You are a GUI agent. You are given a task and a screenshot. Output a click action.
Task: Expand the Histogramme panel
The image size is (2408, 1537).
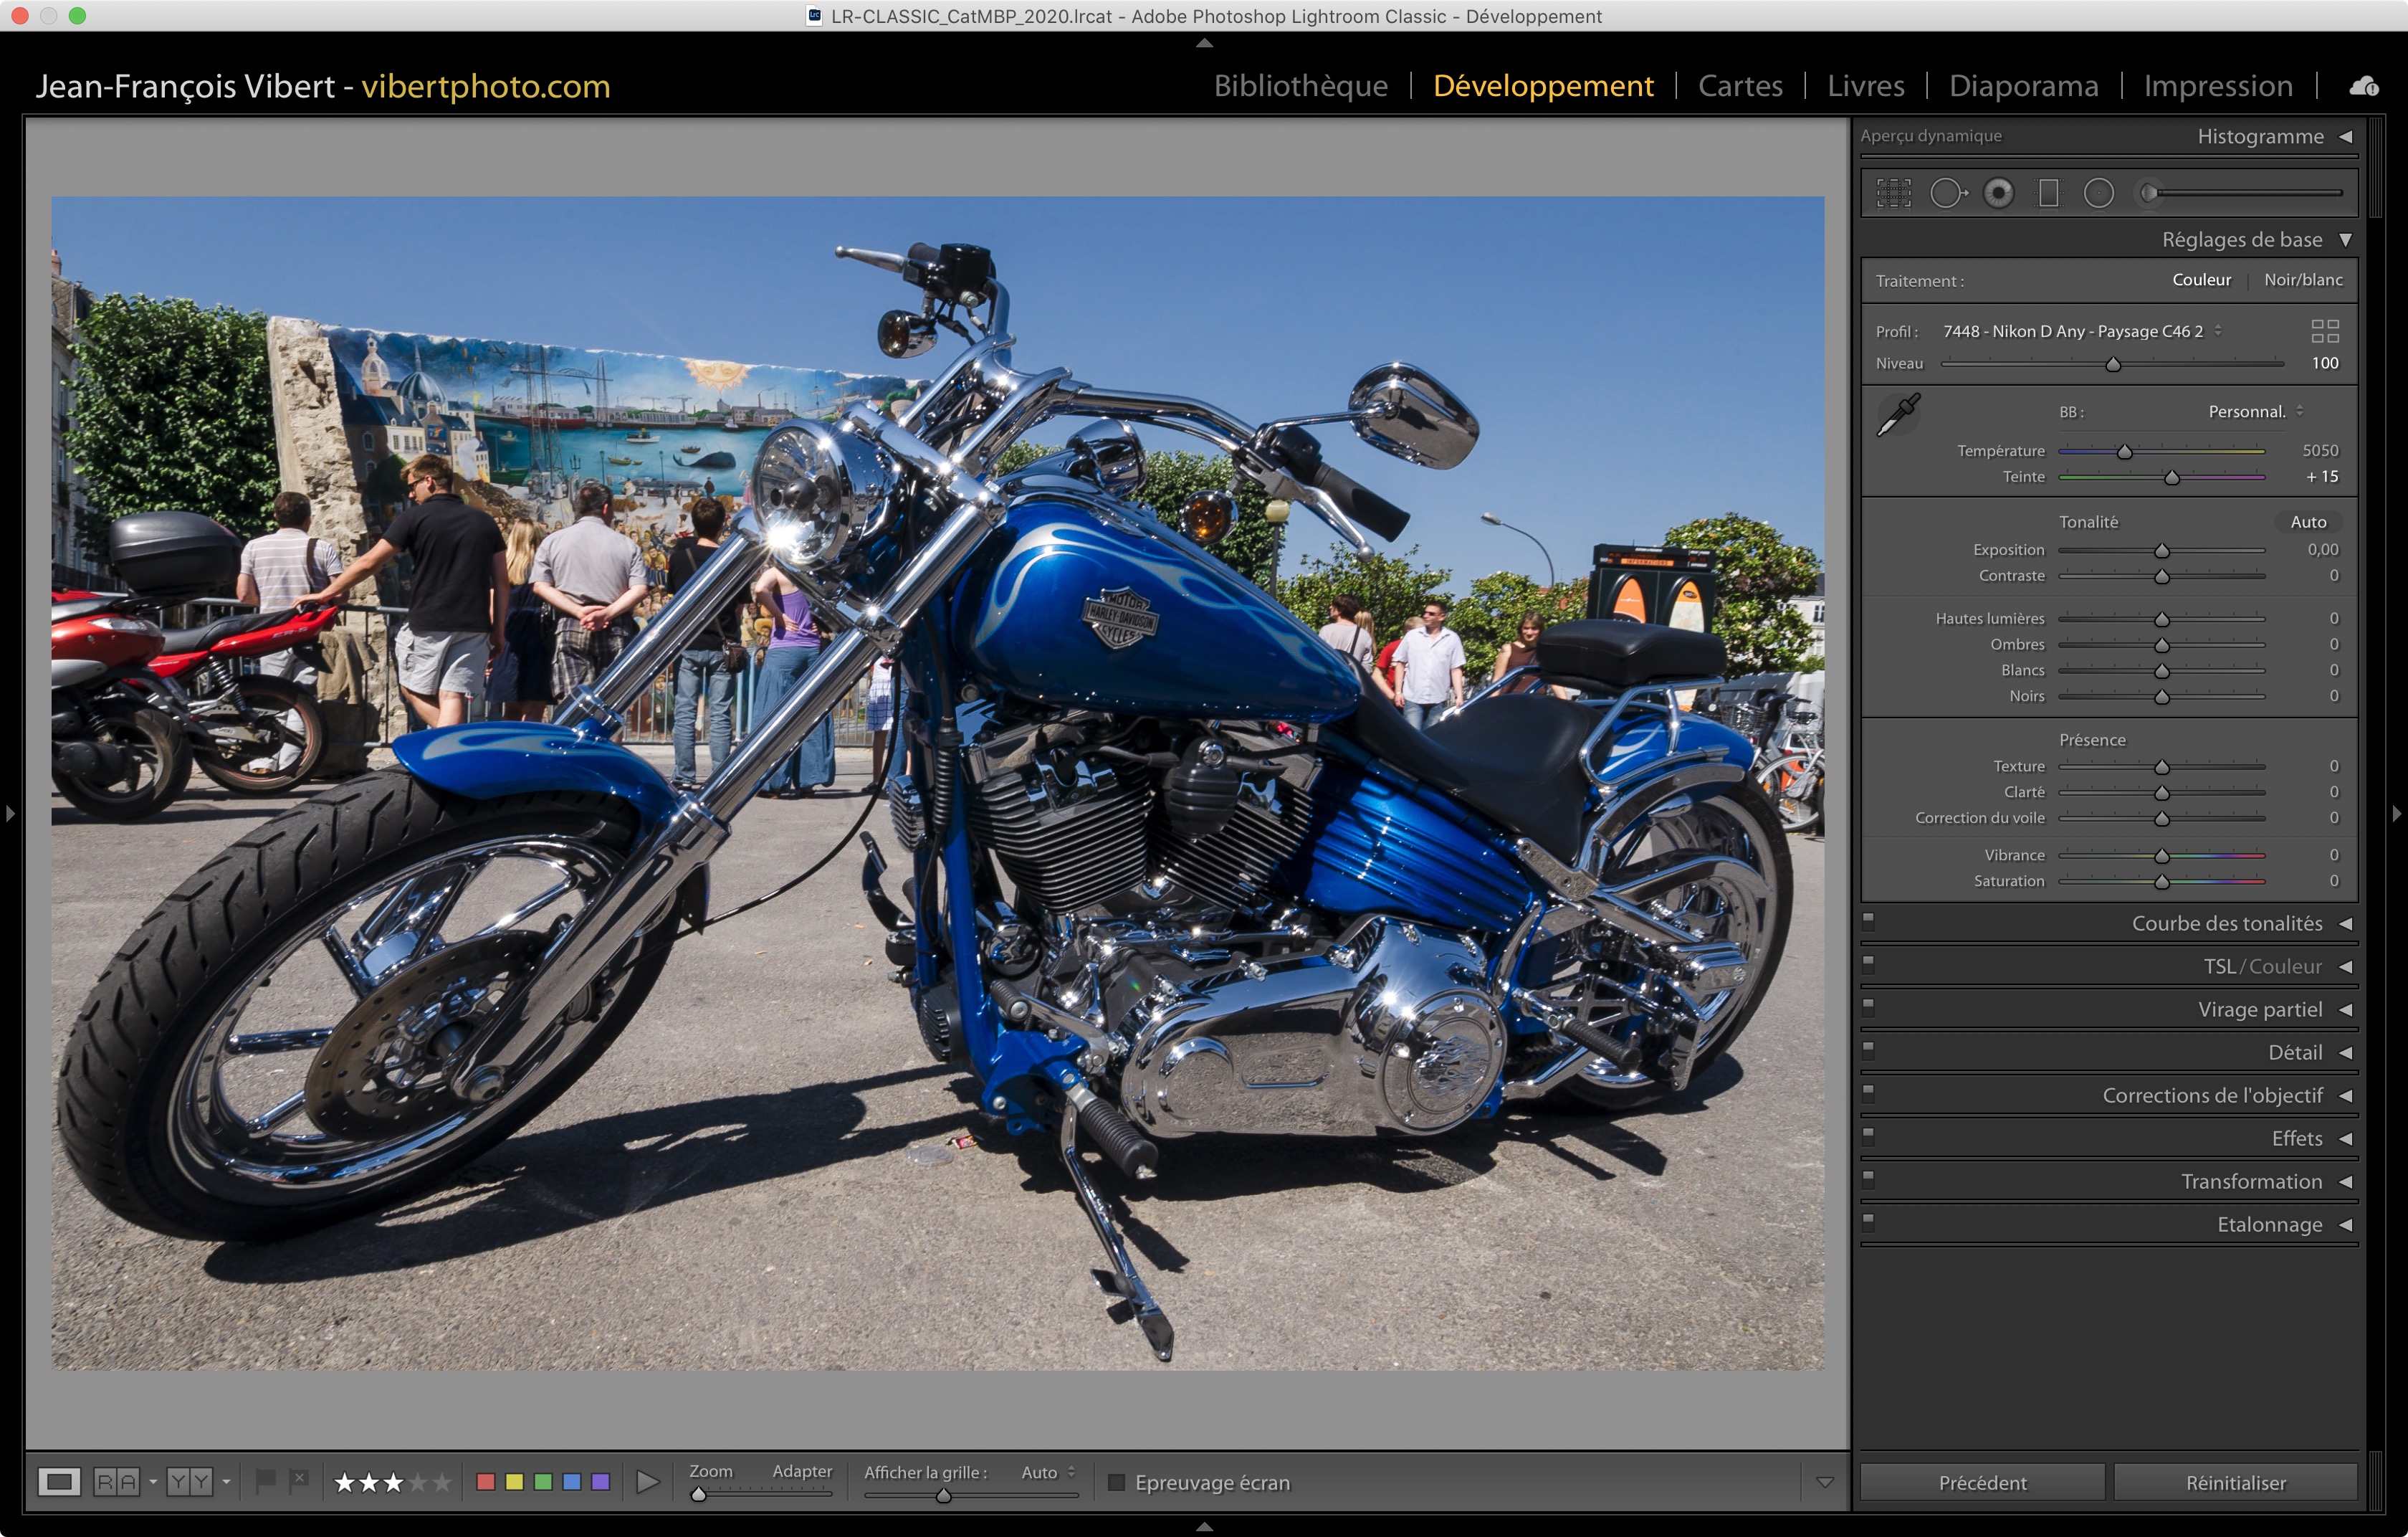pos(2345,137)
